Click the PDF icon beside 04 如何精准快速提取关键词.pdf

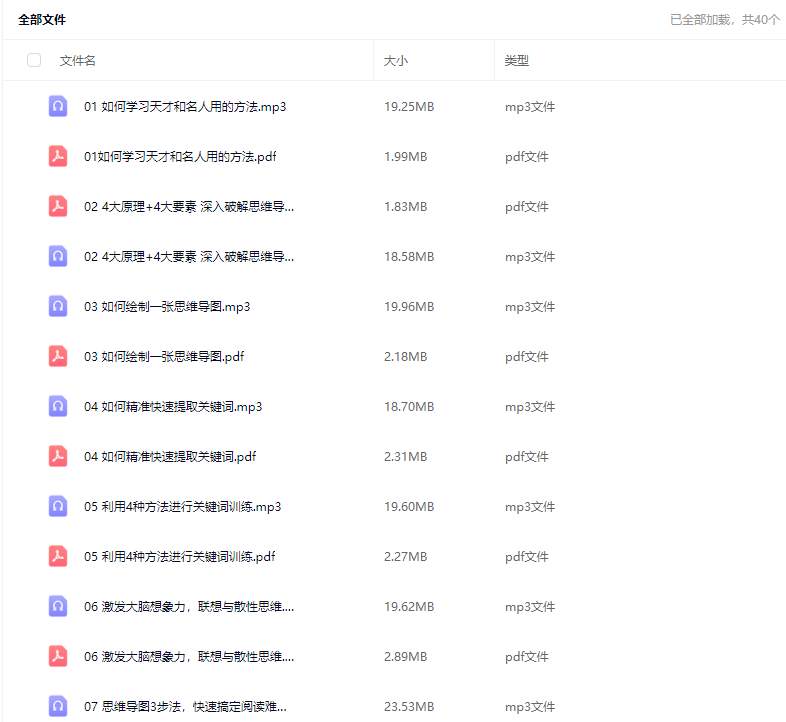tap(58, 456)
